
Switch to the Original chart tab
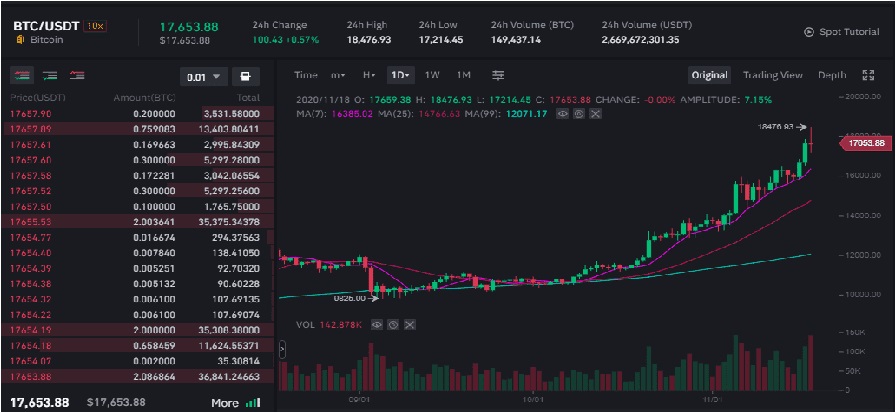709,75
